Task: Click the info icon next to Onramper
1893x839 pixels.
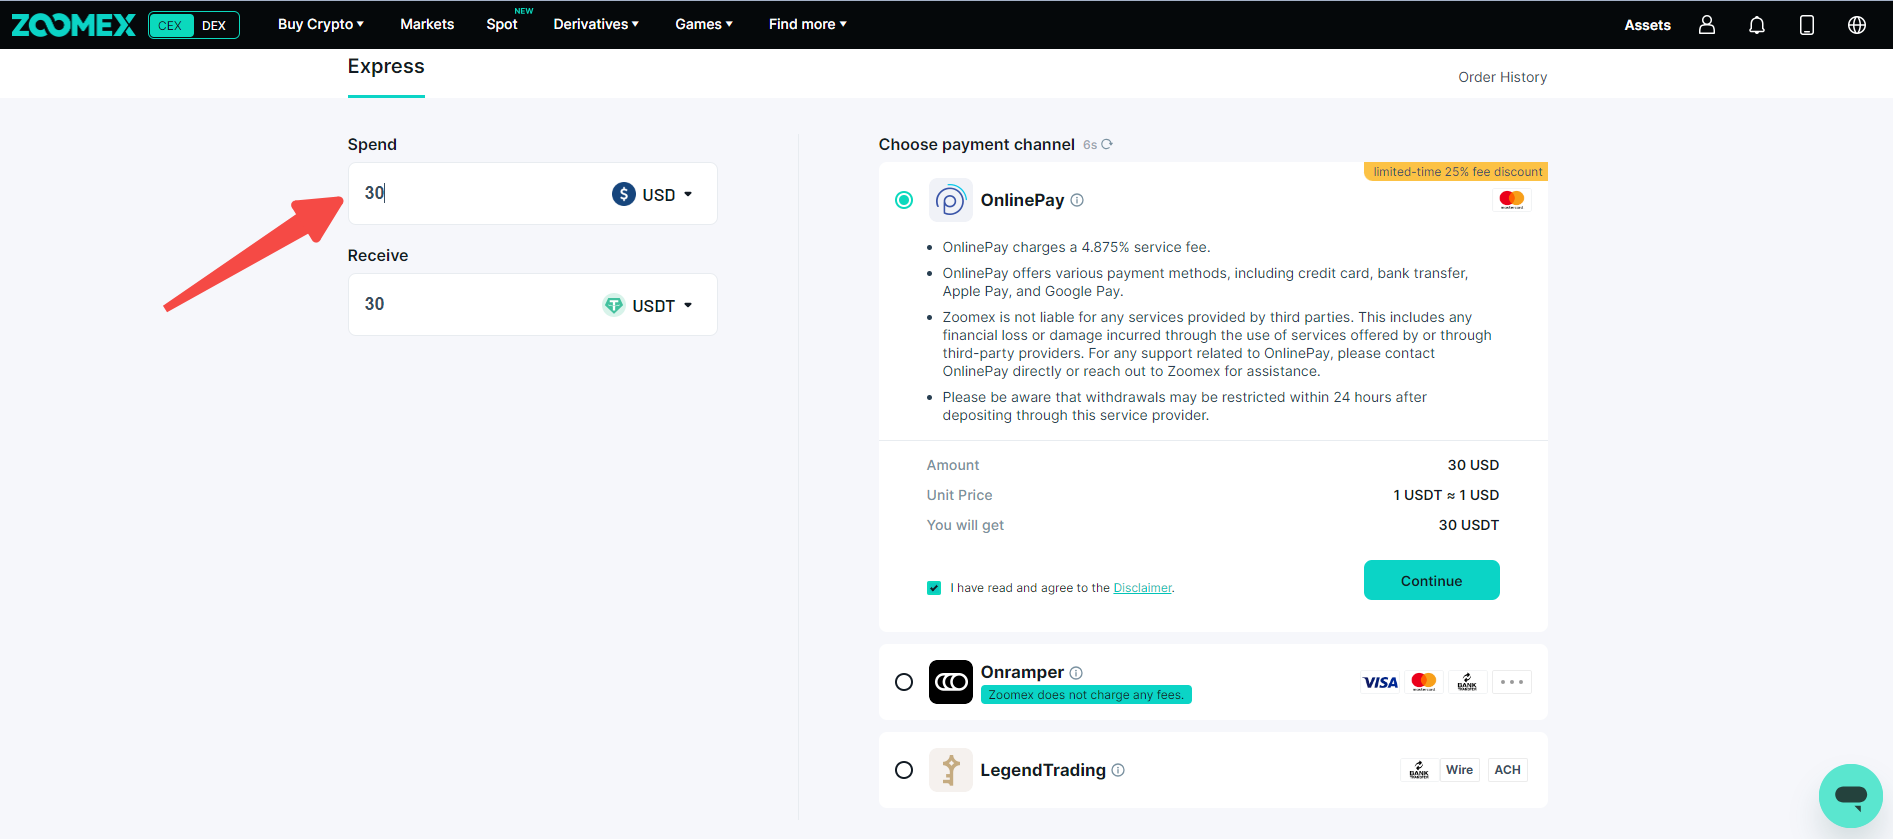Action: pyautogui.click(x=1076, y=673)
